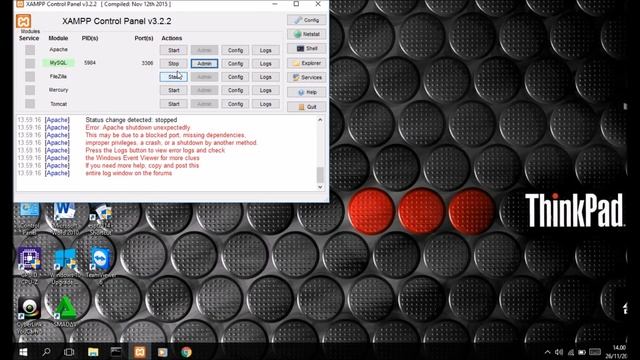Start the Tomcat module
The image size is (640, 360).
coord(173,104)
